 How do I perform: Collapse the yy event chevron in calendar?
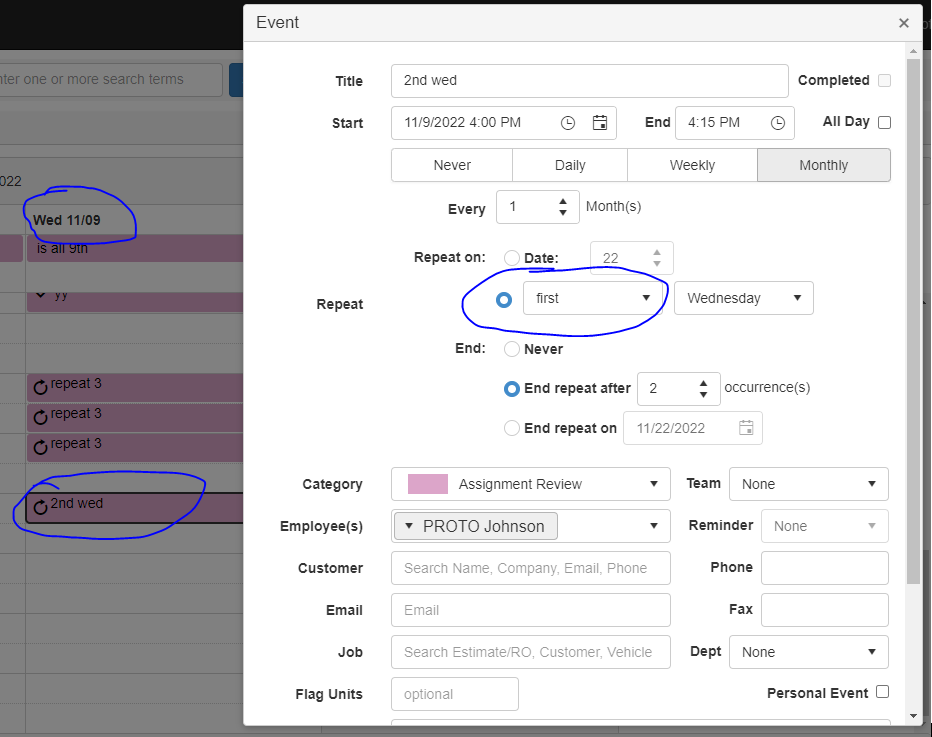click(x=40, y=294)
